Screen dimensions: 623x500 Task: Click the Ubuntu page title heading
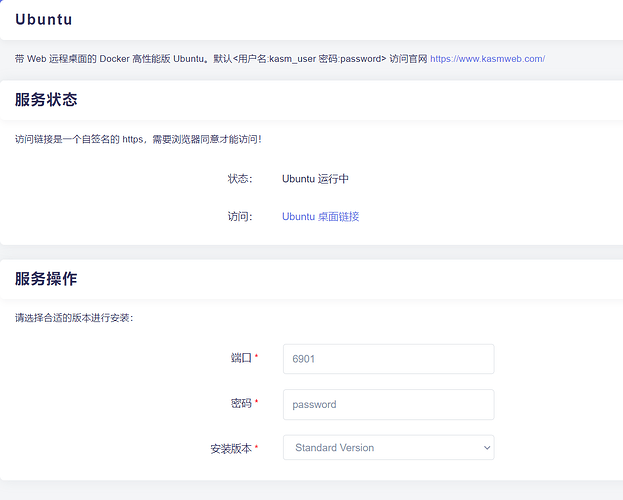click(x=43, y=19)
